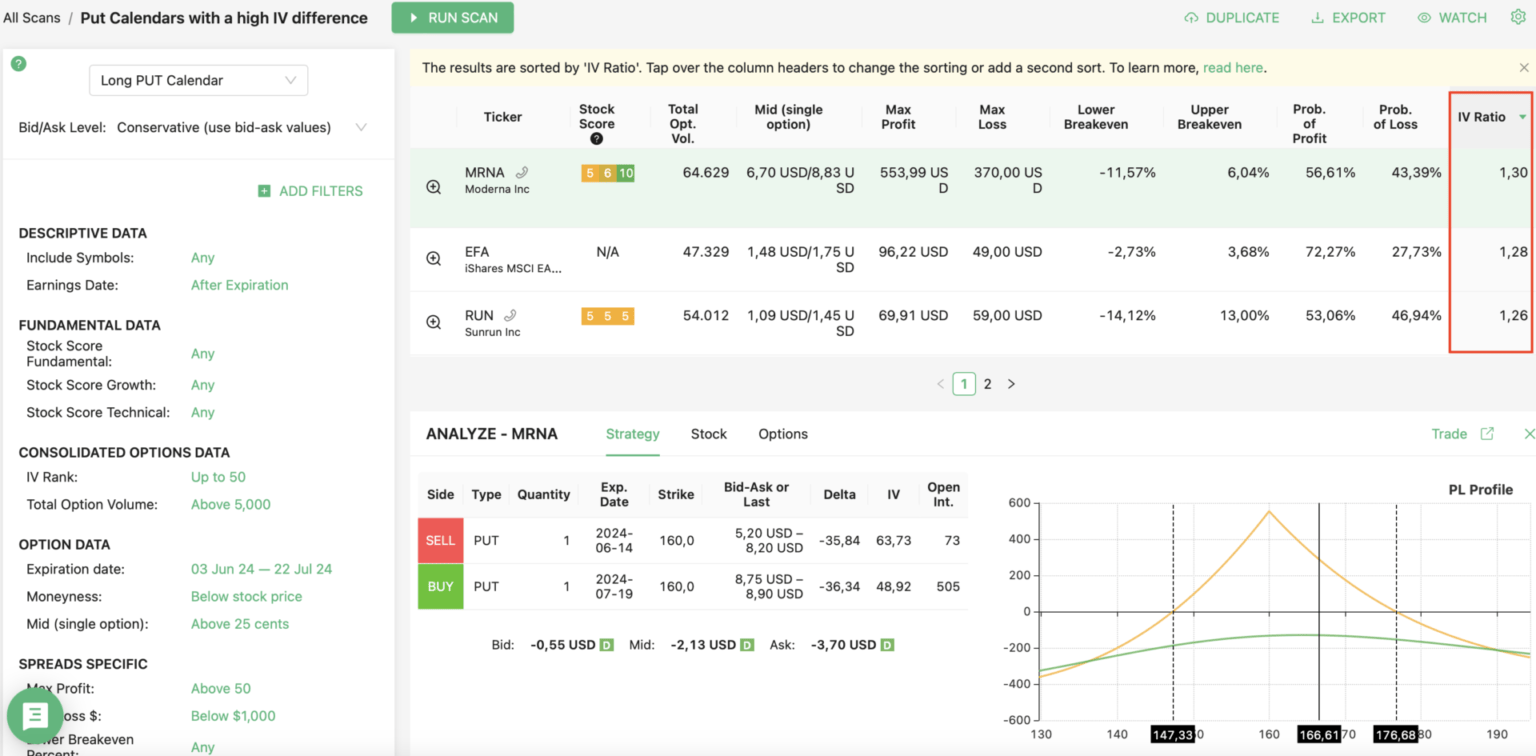Screen dimensions: 1536x756
Task: Open the Long PUT Calendar strategy dropdown
Action: click(198, 80)
